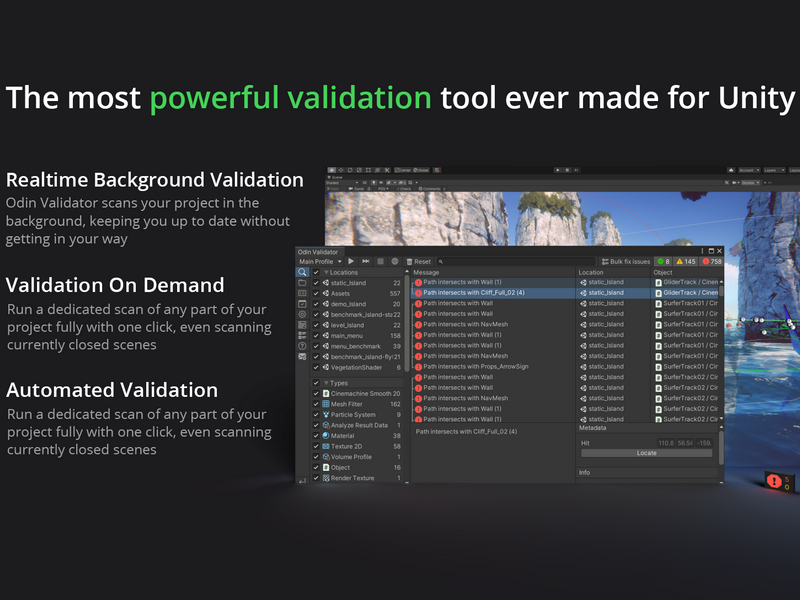Screen dimensions: 800x600
Task: Open the gear settings icon in Validator sidebar
Action: point(302,314)
